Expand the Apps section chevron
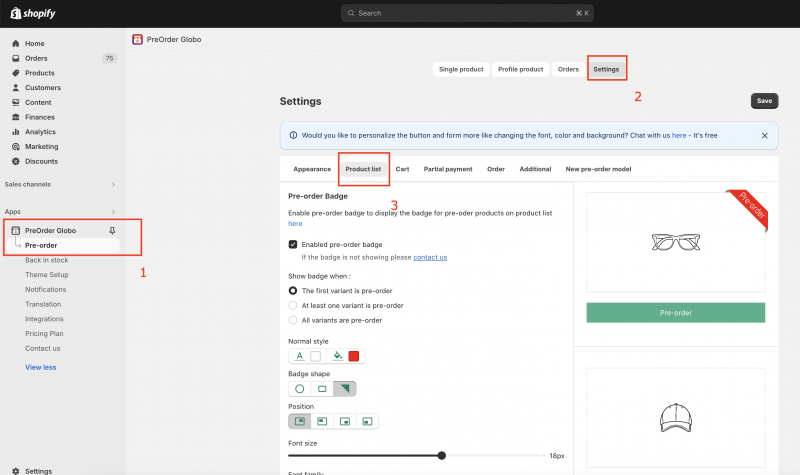This screenshot has width=800, height=475. pos(113,212)
